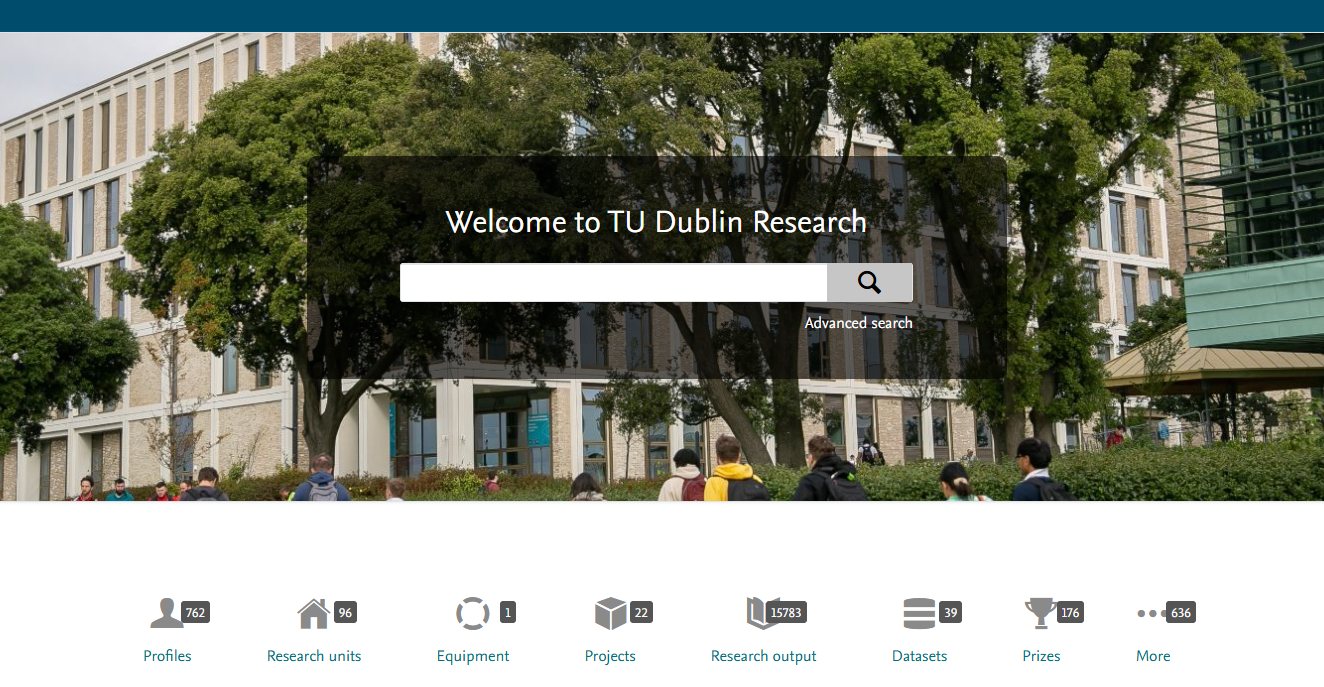Go to Research units
The height and width of the screenshot is (687, 1324).
pyautogui.click(x=314, y=656)
